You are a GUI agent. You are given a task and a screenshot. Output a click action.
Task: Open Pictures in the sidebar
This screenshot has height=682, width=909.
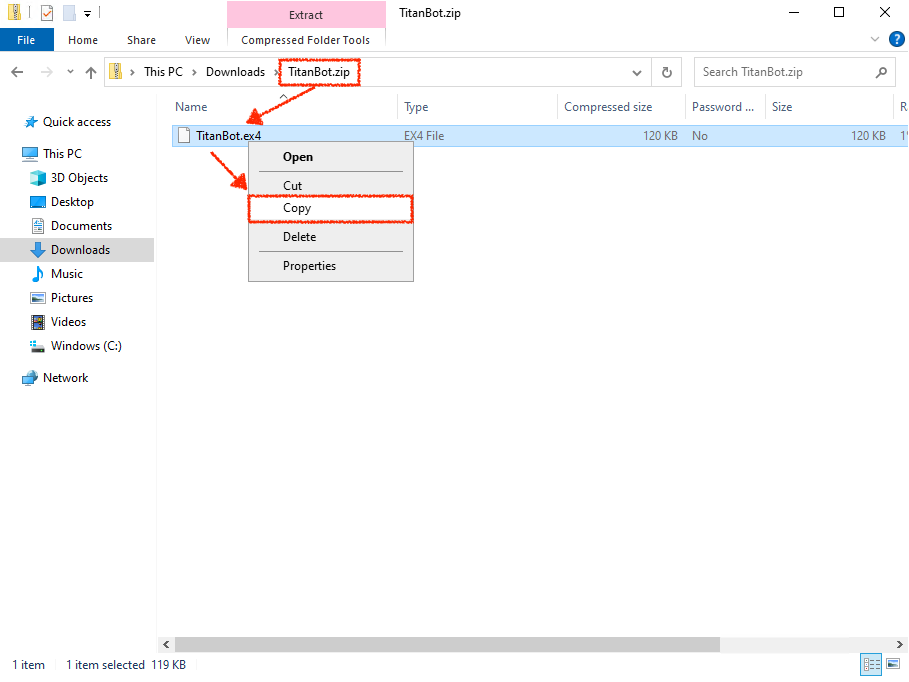point(72,298)
